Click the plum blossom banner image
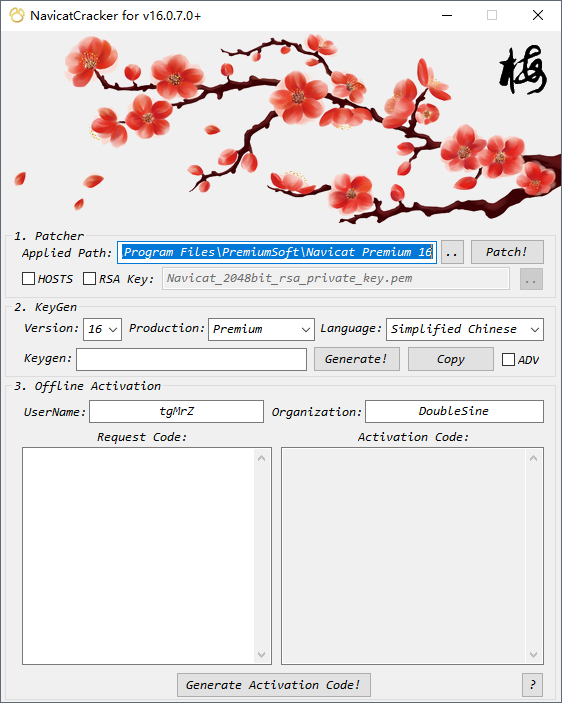The image size is (562, 703). pos(281,128)
